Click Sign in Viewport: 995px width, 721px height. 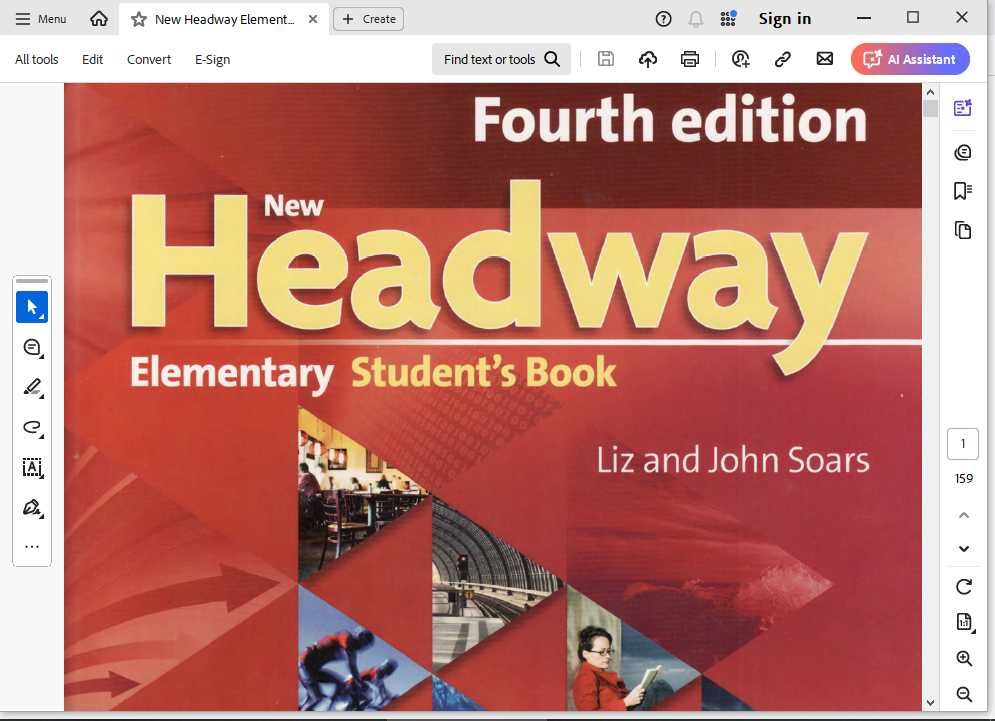click(785, 19)
